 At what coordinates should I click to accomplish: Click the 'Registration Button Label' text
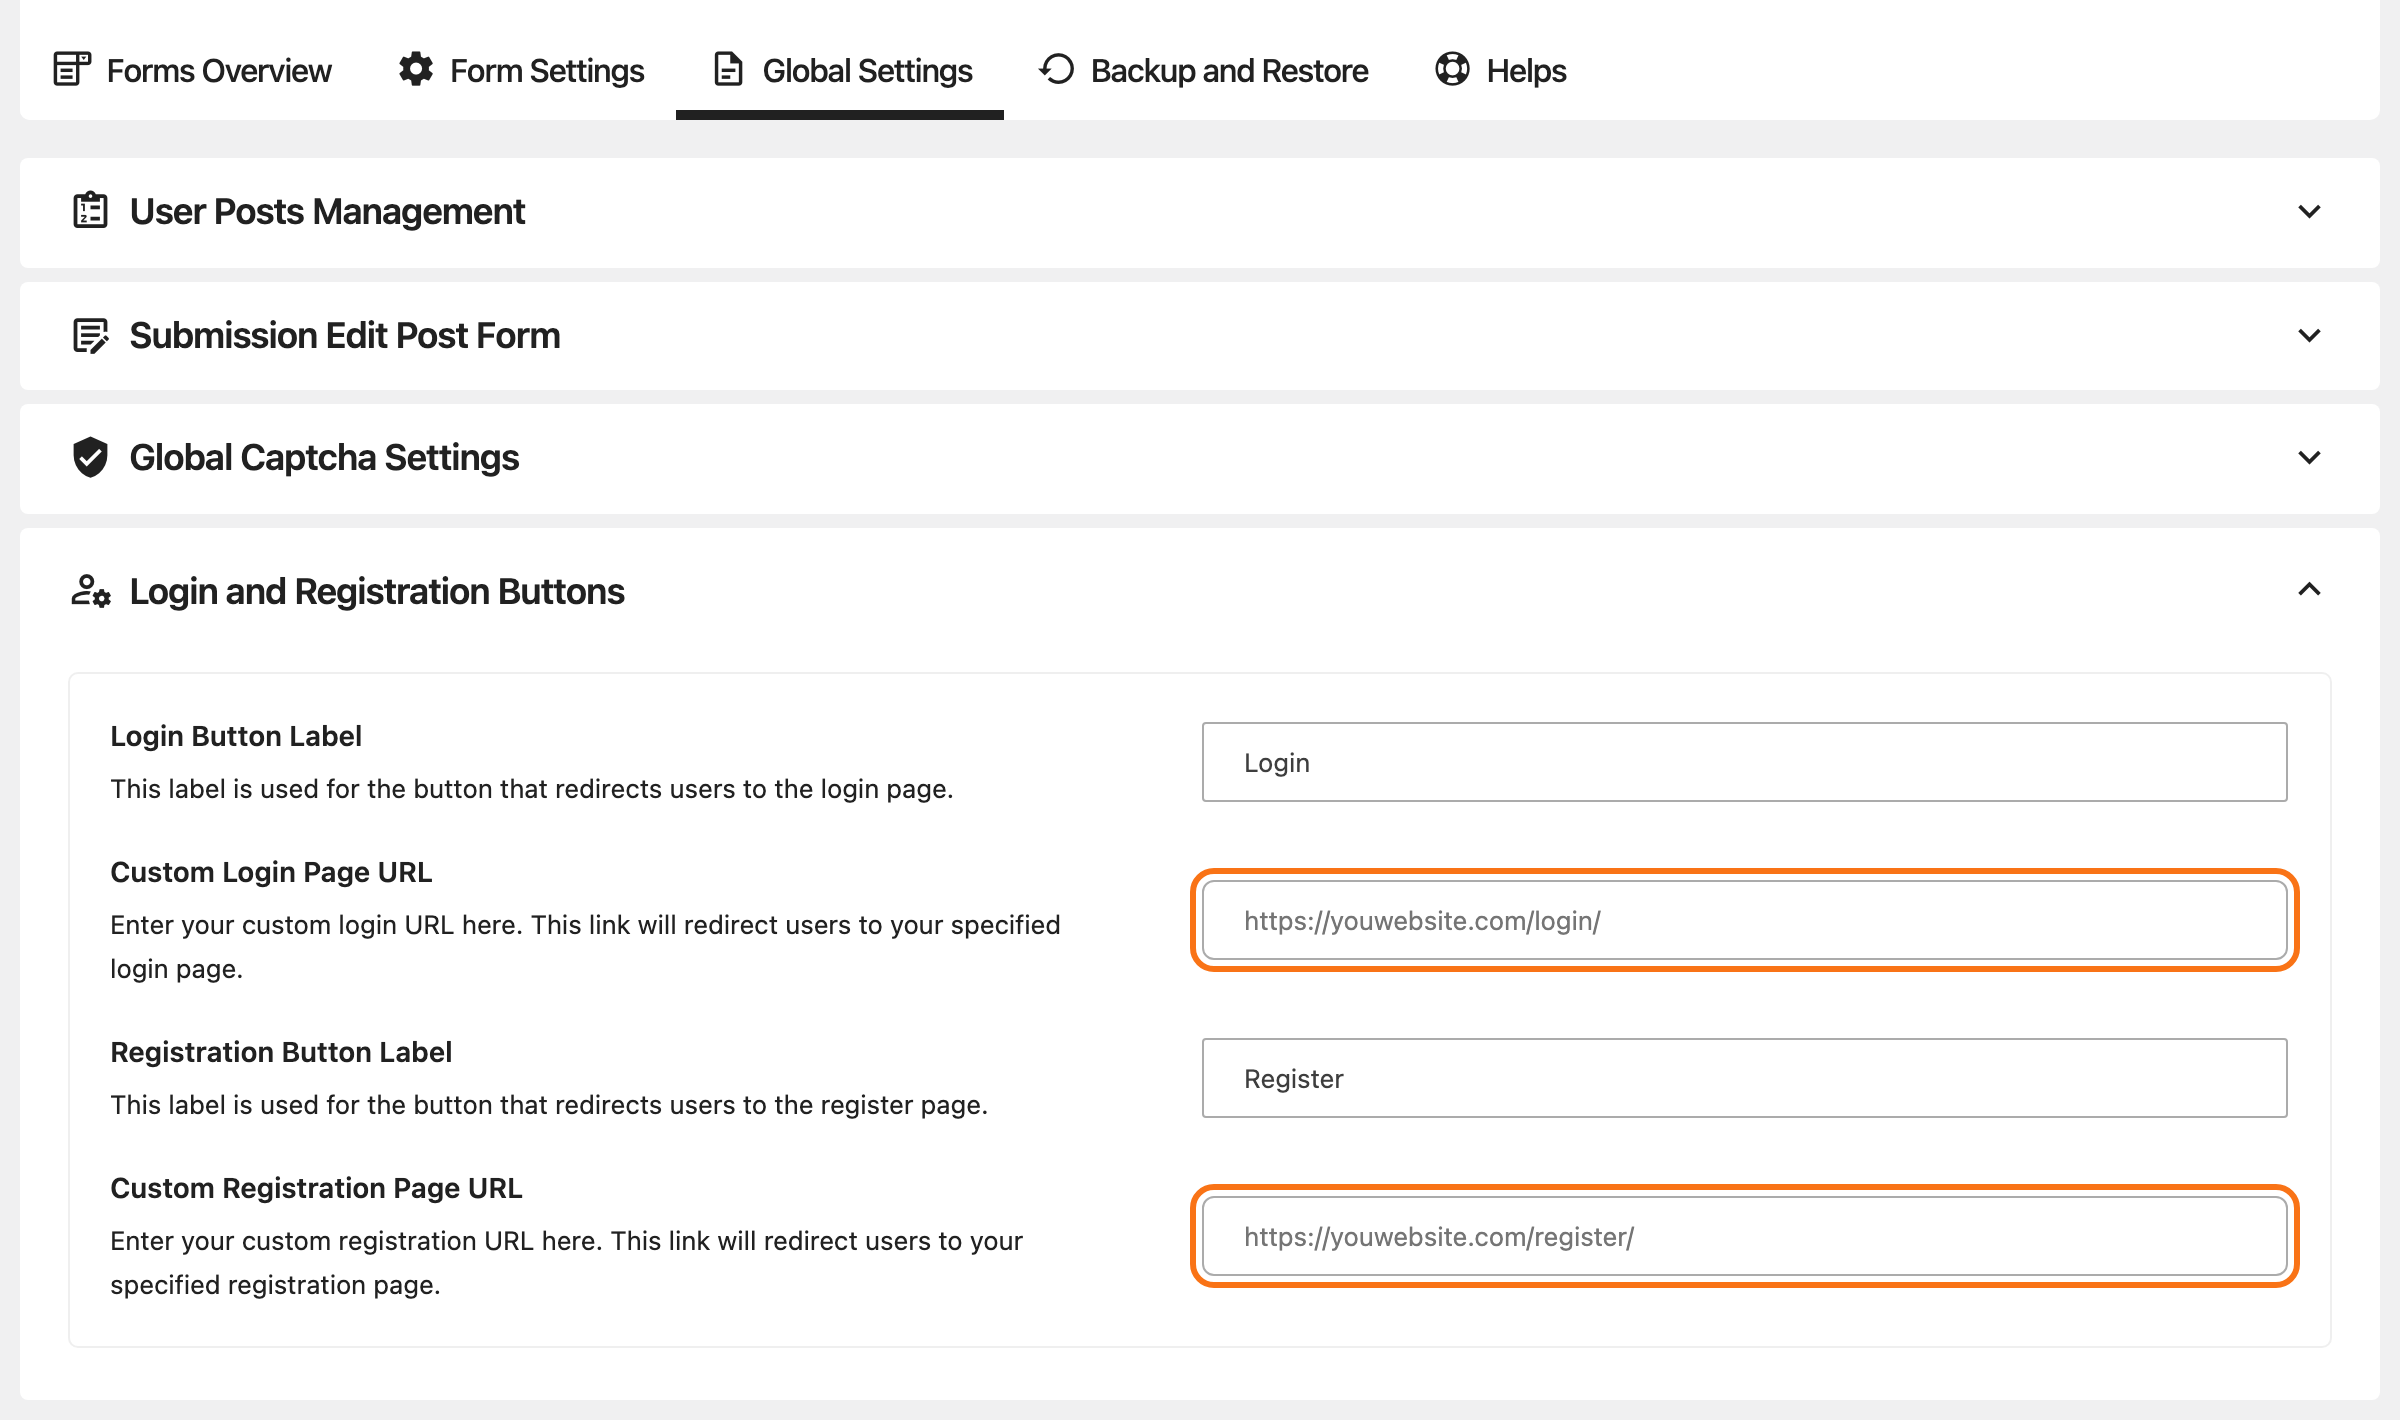281,1052
